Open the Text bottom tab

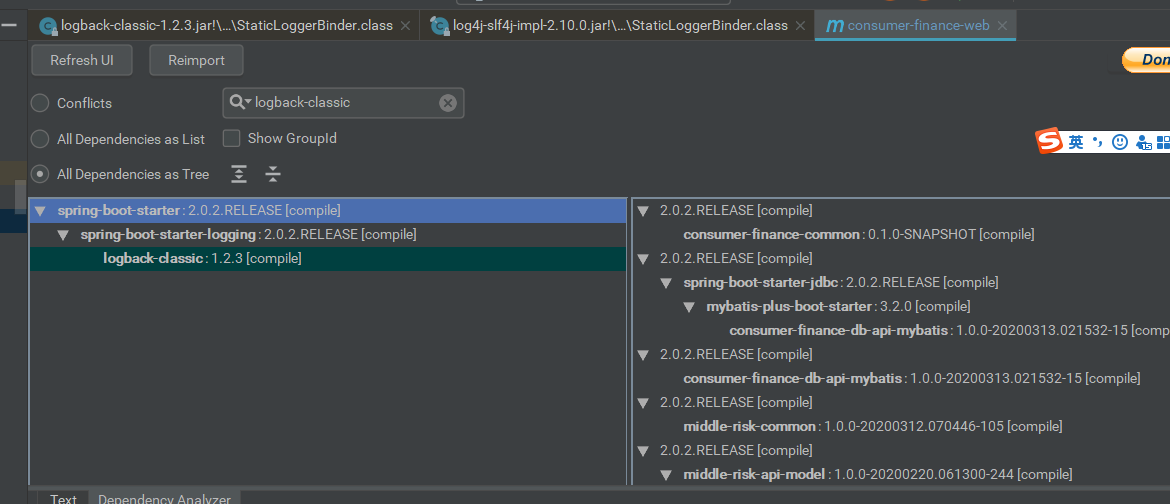coord(63,498)
